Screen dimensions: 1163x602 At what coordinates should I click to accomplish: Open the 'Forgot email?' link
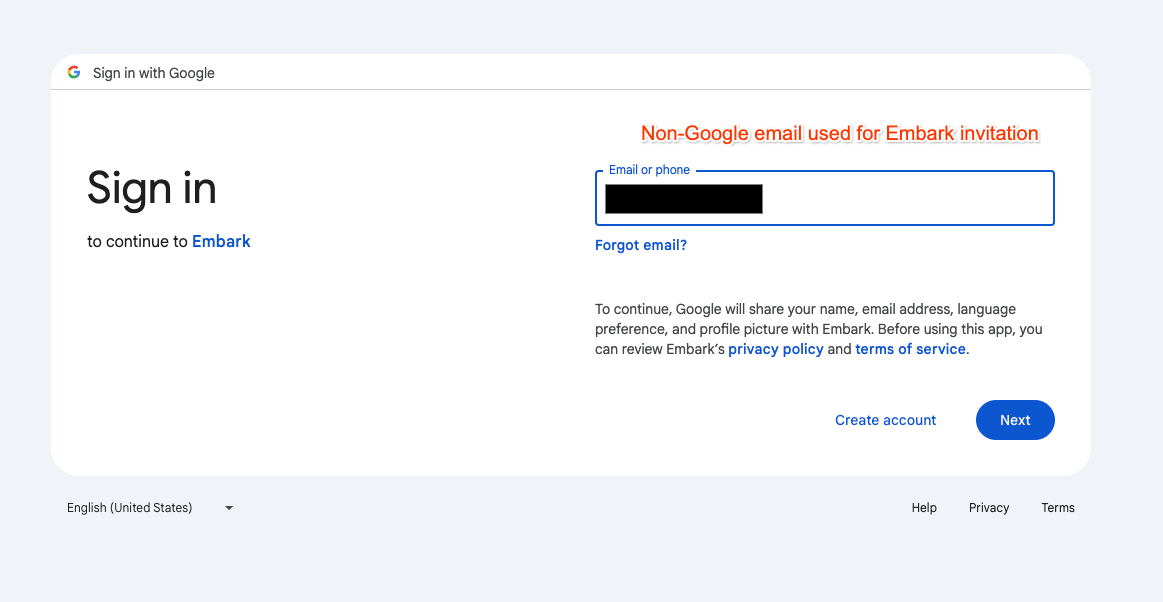coord(641,245)
